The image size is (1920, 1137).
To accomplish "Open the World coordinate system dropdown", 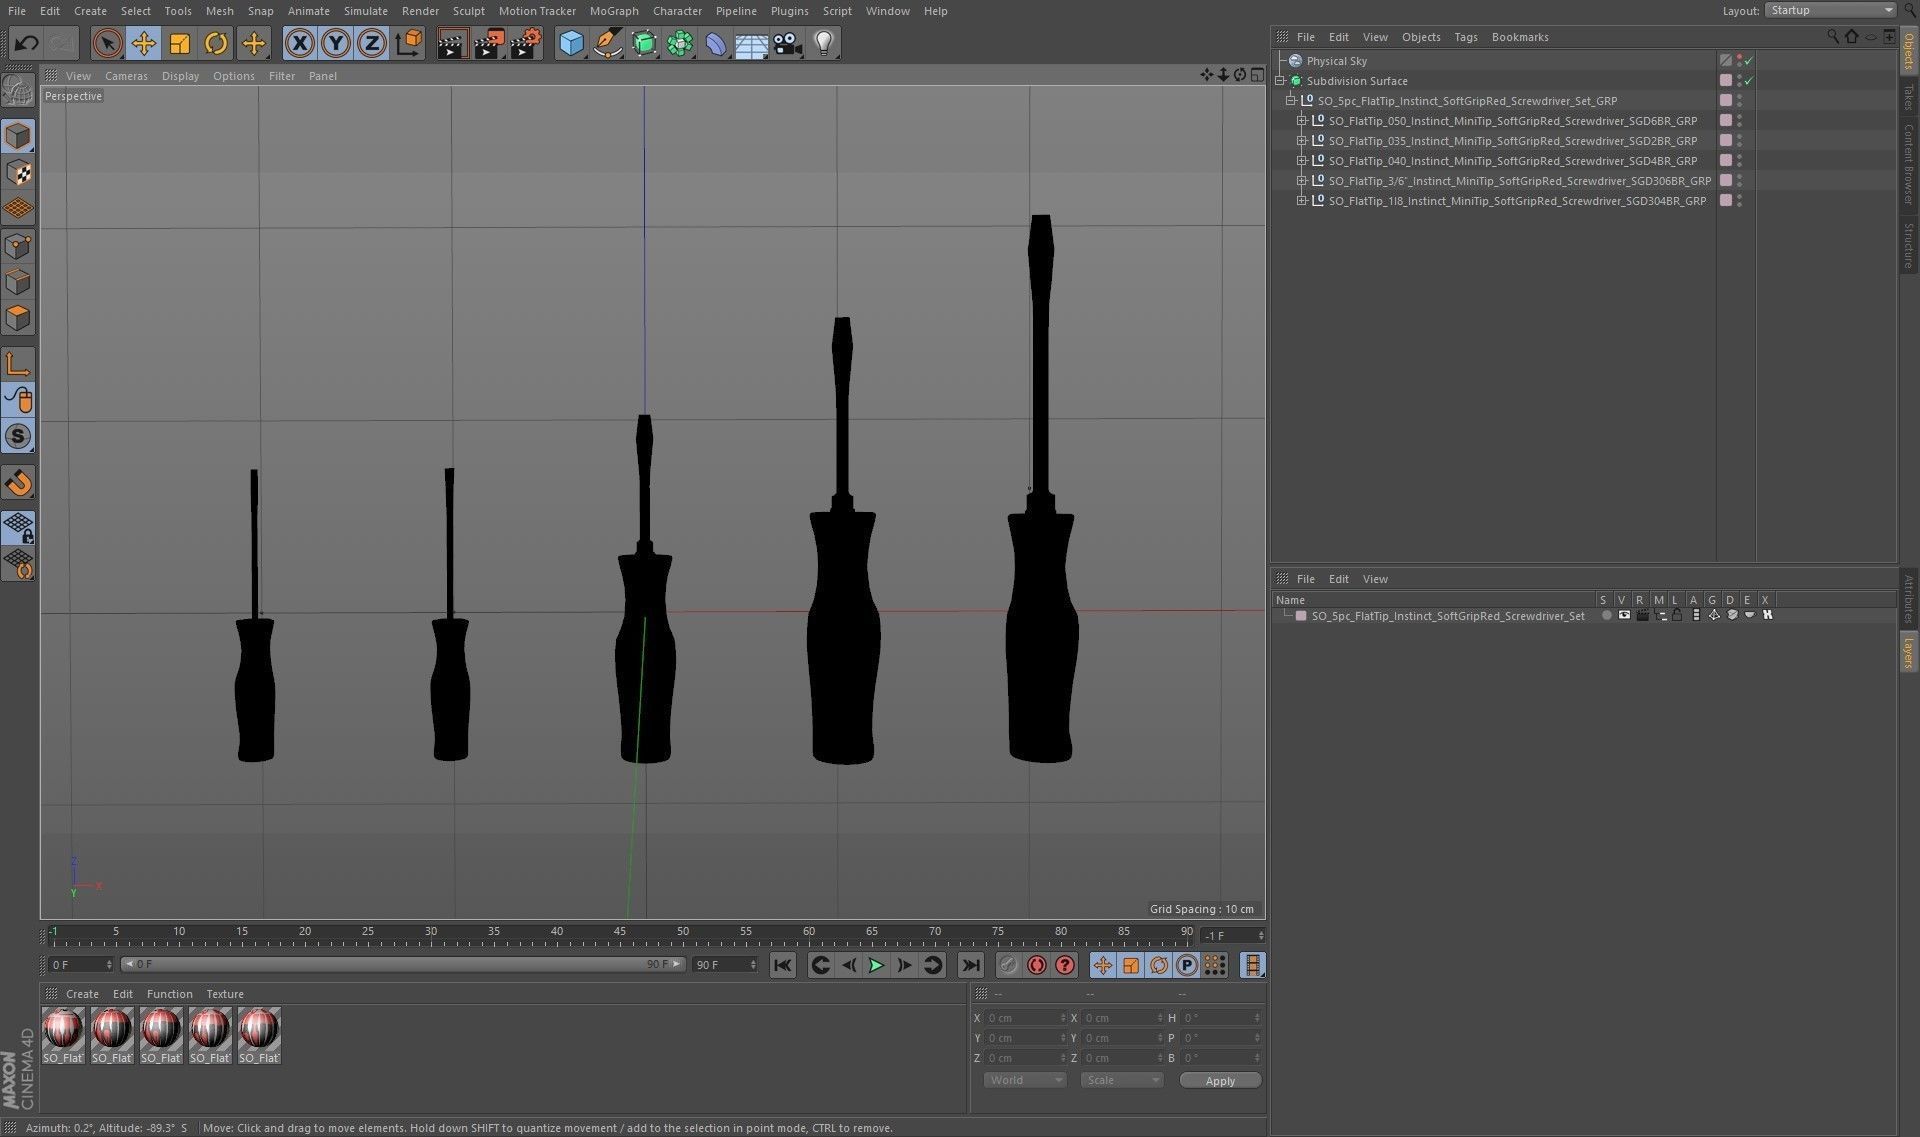I will [x=1025, y=1080].
